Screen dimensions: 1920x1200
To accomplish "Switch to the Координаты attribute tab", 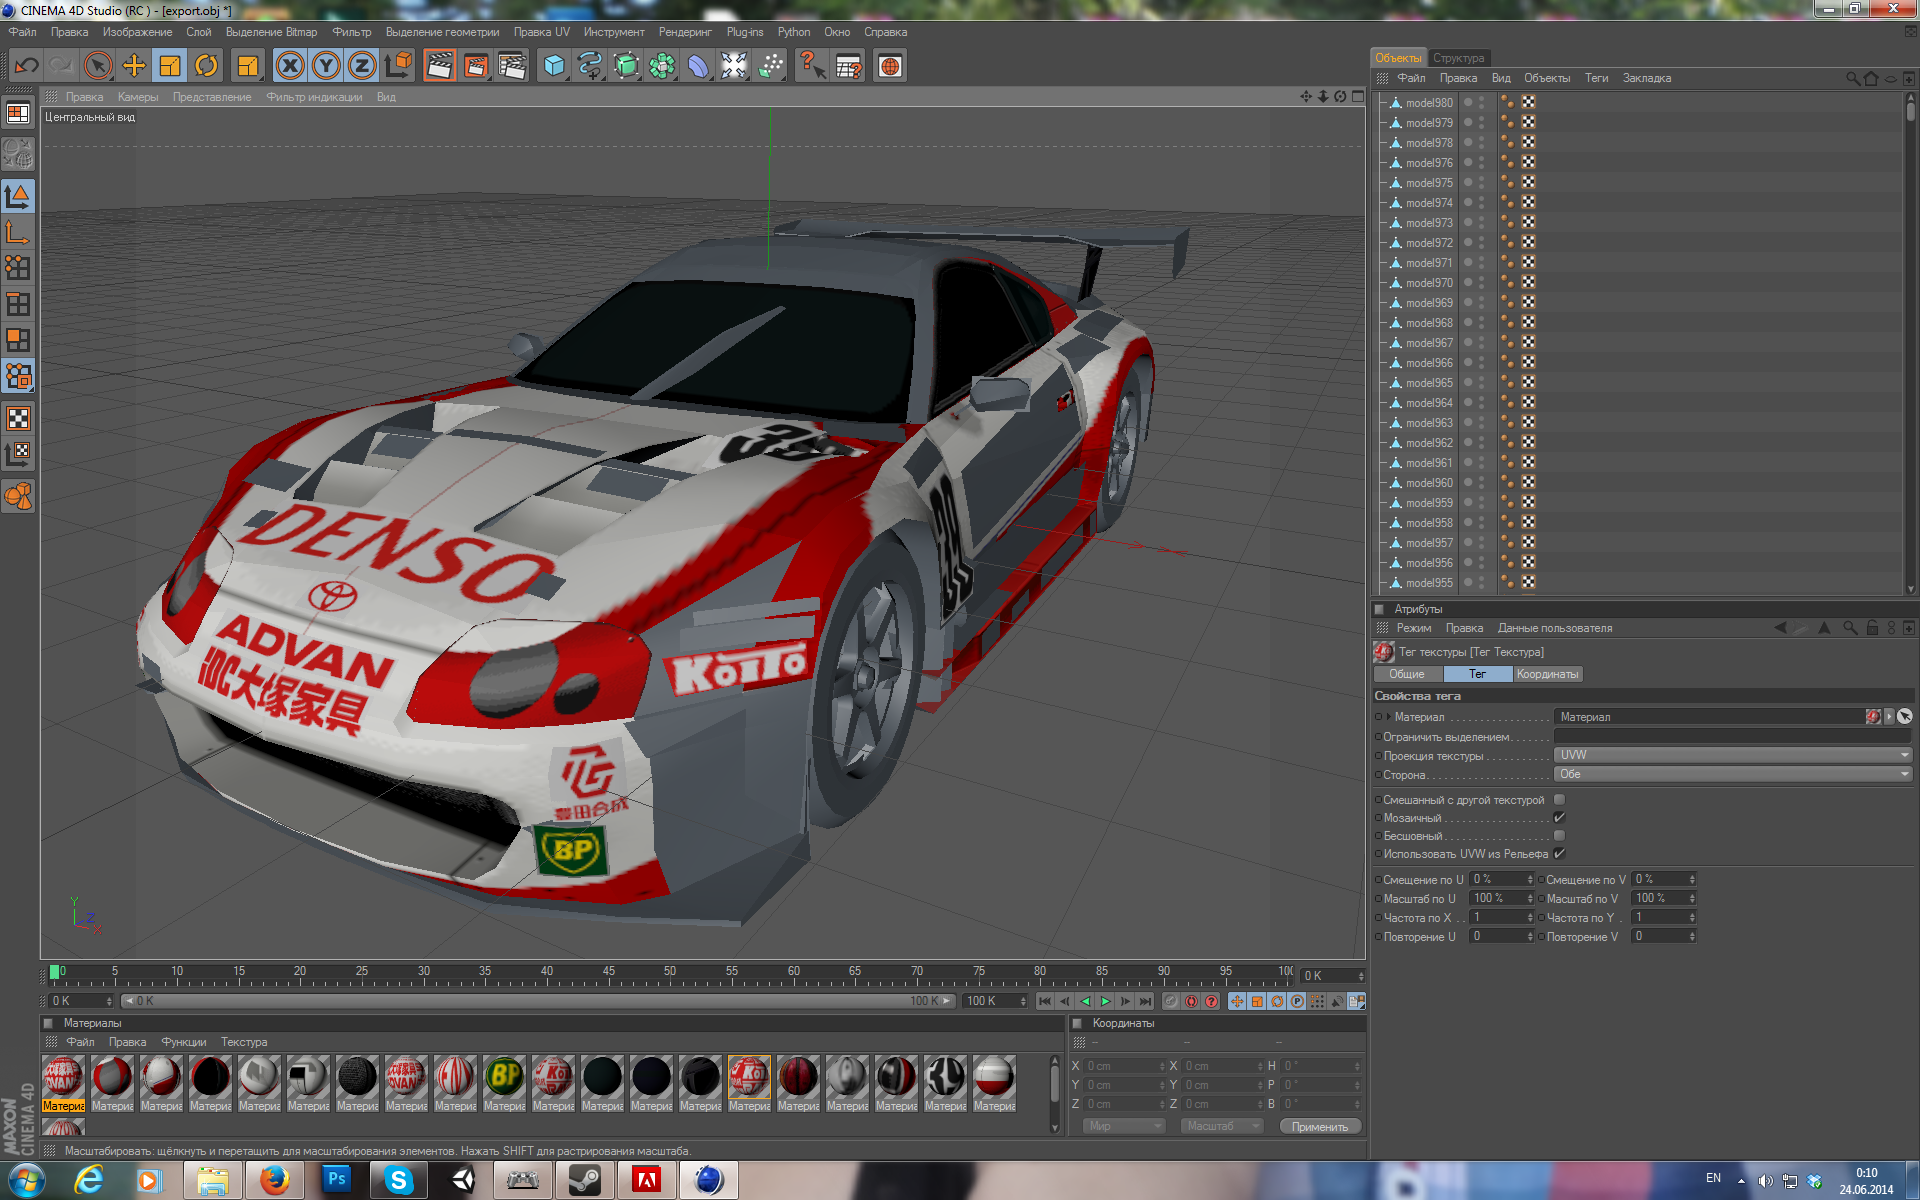I will (x=1547, y=674).
